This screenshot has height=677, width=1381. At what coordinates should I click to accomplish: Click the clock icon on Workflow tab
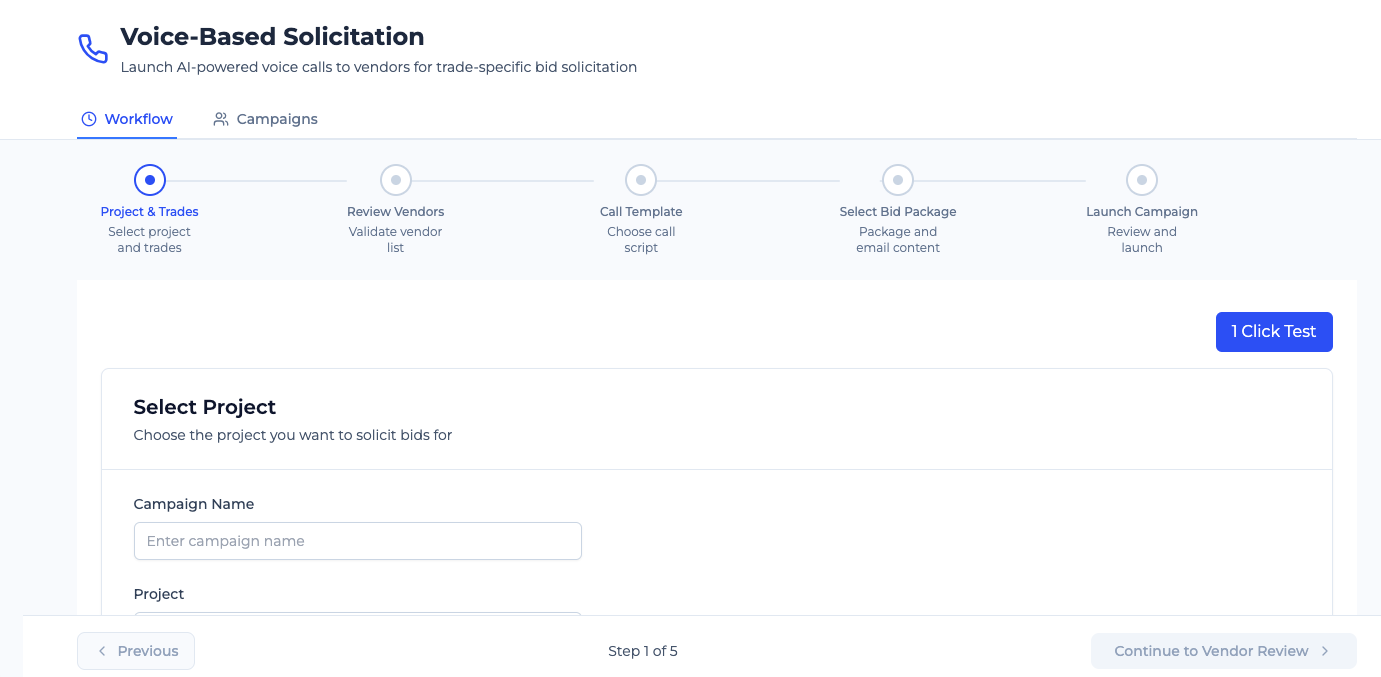click(89, 119)
